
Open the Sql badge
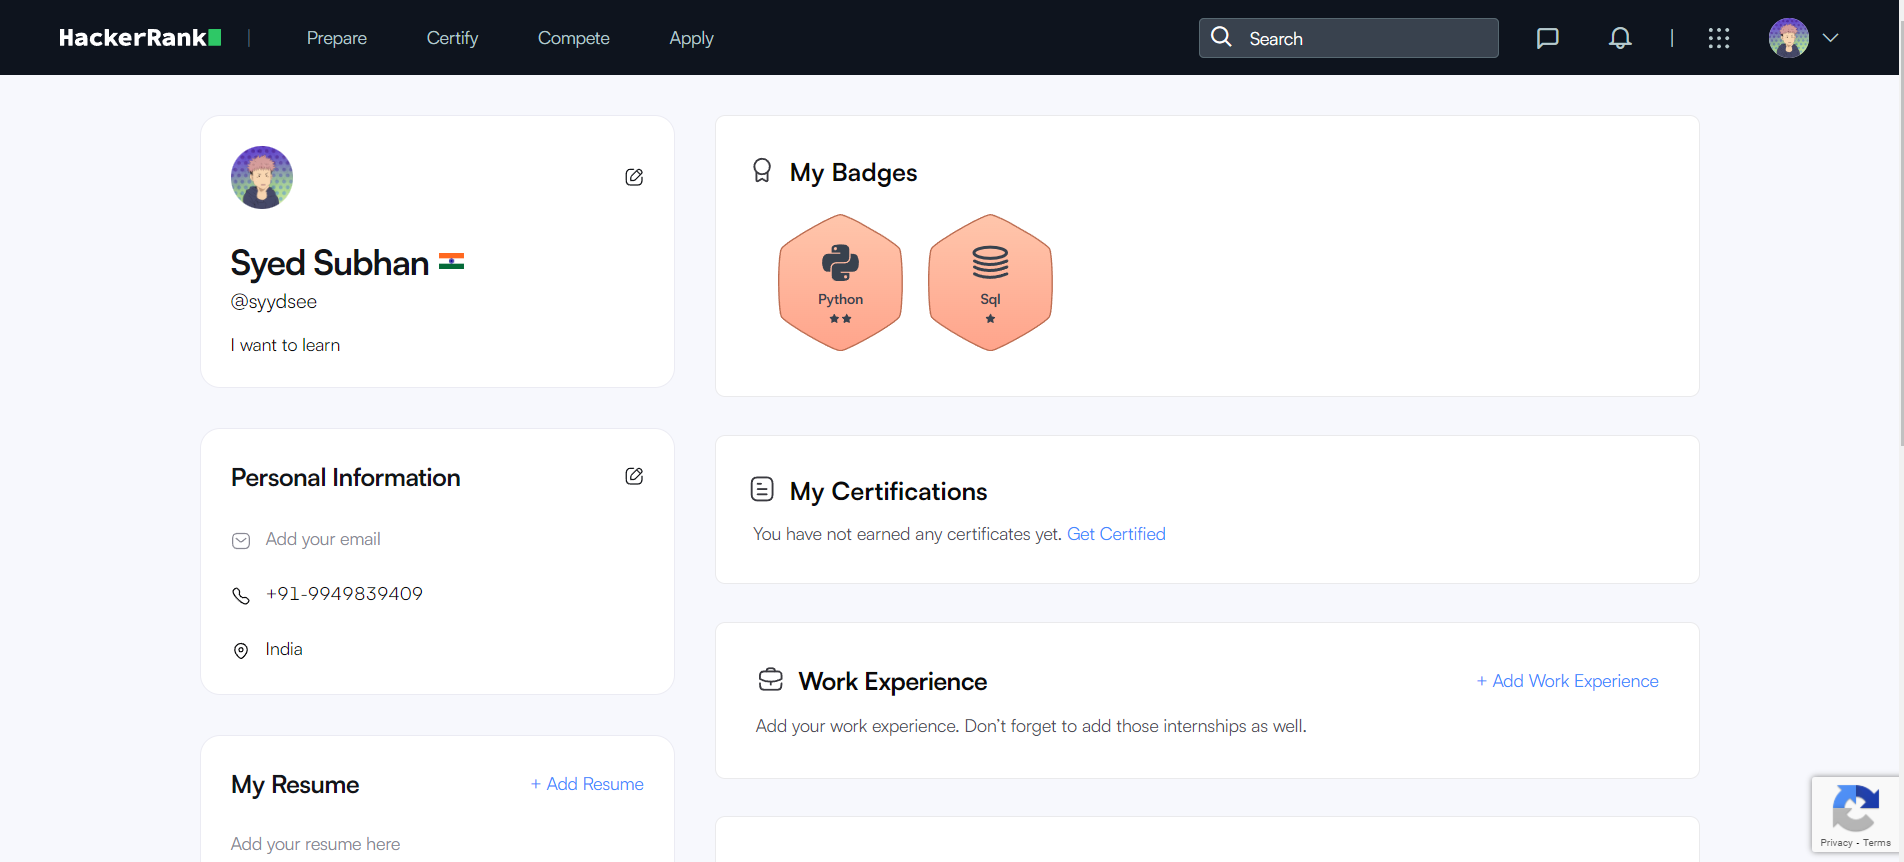pyautogui.click(x=990, y=282)
